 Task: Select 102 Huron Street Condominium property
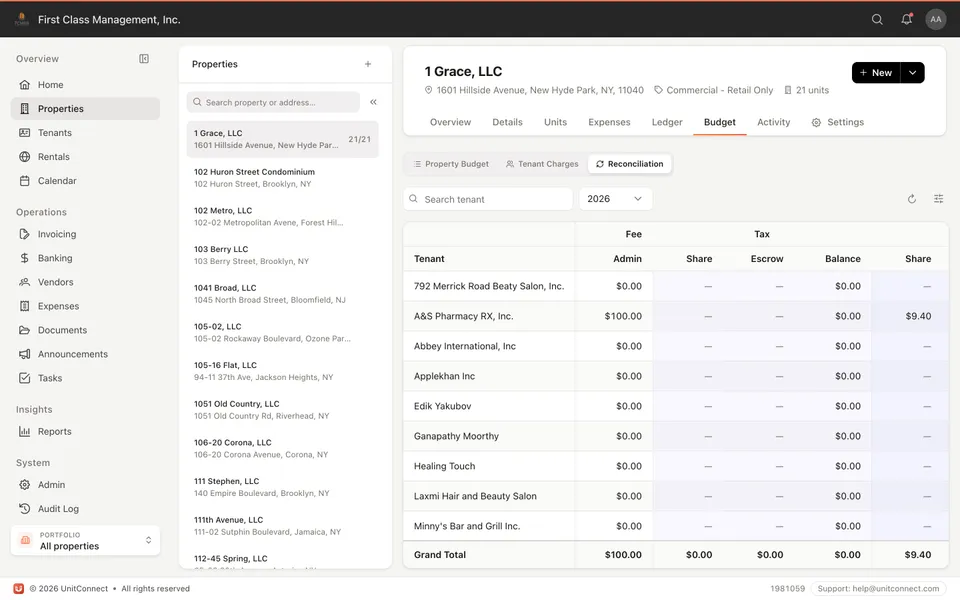pyautogui.click(x=282, y=178)
